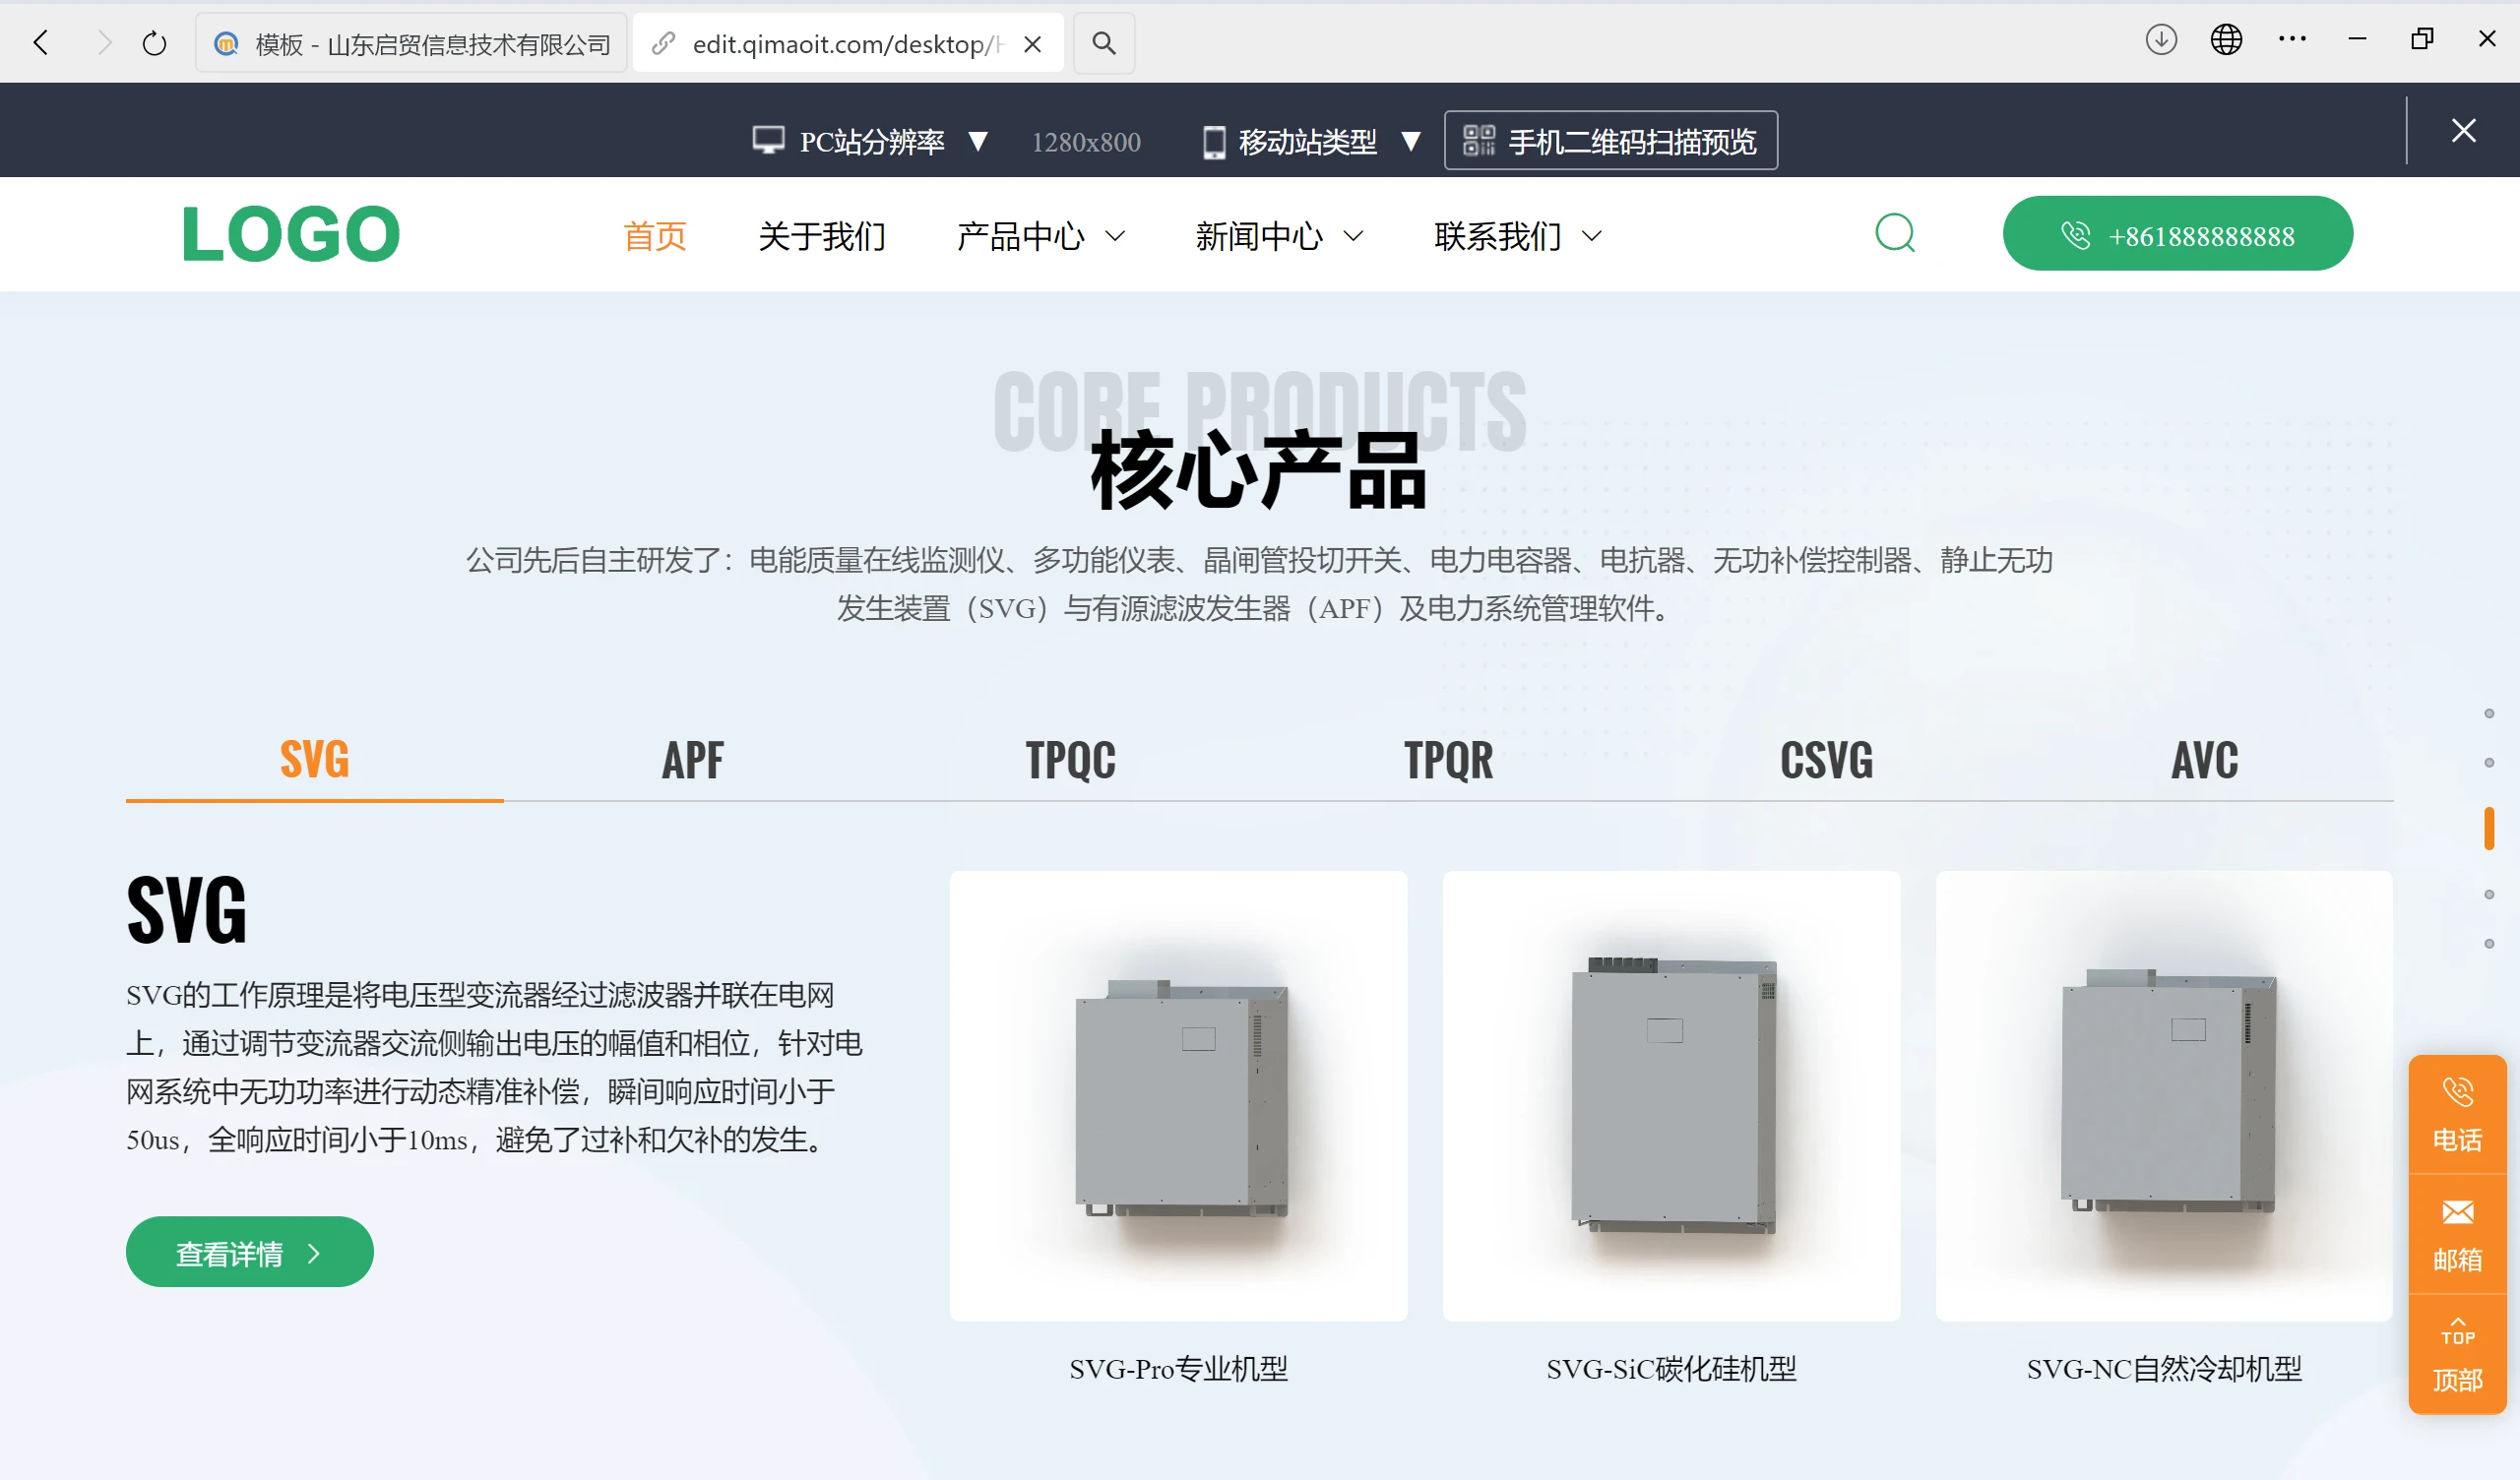Return to top with 顶部 button
This screenshot has width=2520, height=1480.
click(2458, 1354)
